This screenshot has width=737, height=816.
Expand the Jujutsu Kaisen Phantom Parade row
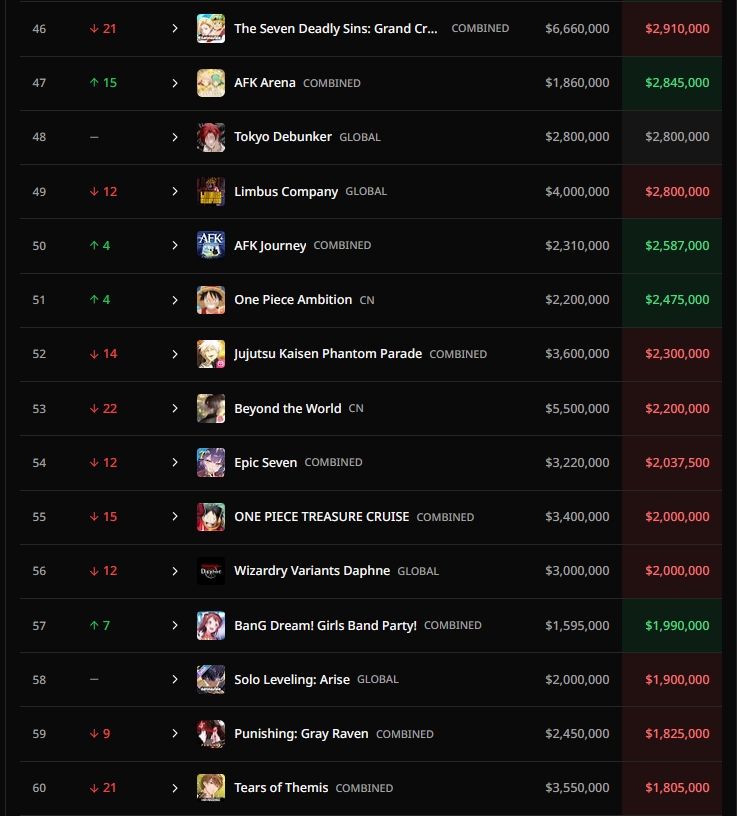point(175,354)
